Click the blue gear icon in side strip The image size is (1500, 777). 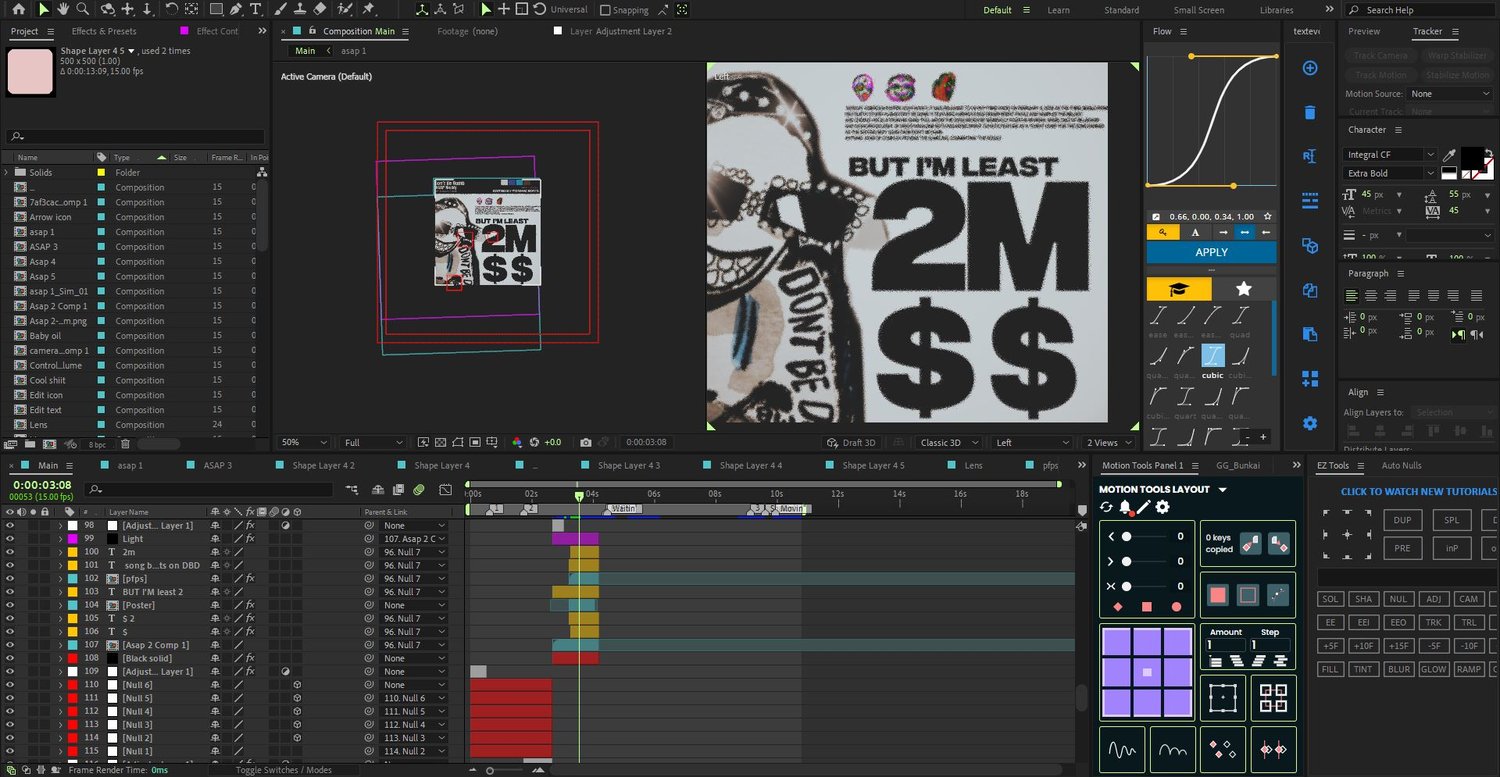[x=1310, y=423]
